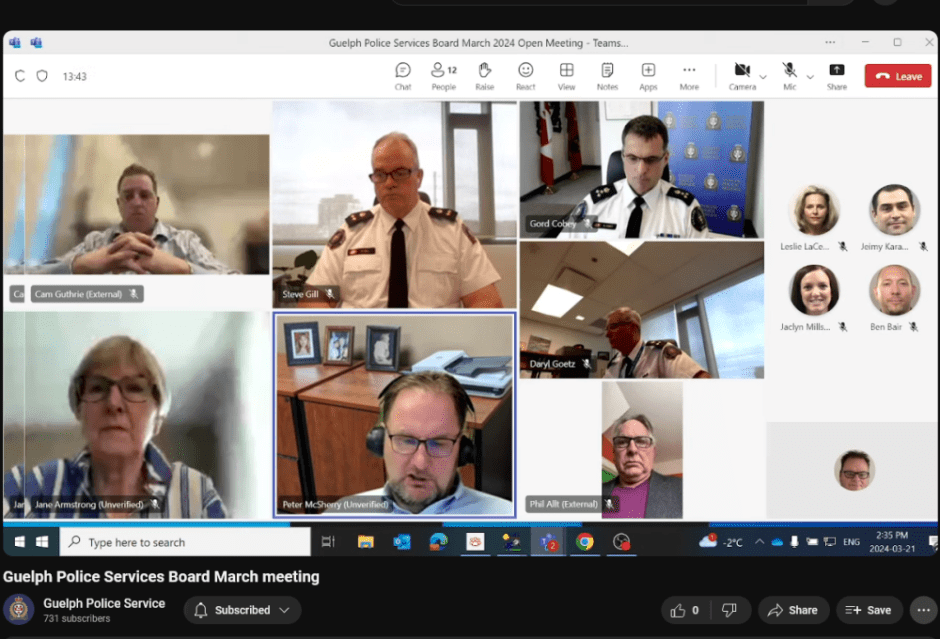Open the Apps panel
The width and height of the screenshot is (940, 639).
coord(648,76)
